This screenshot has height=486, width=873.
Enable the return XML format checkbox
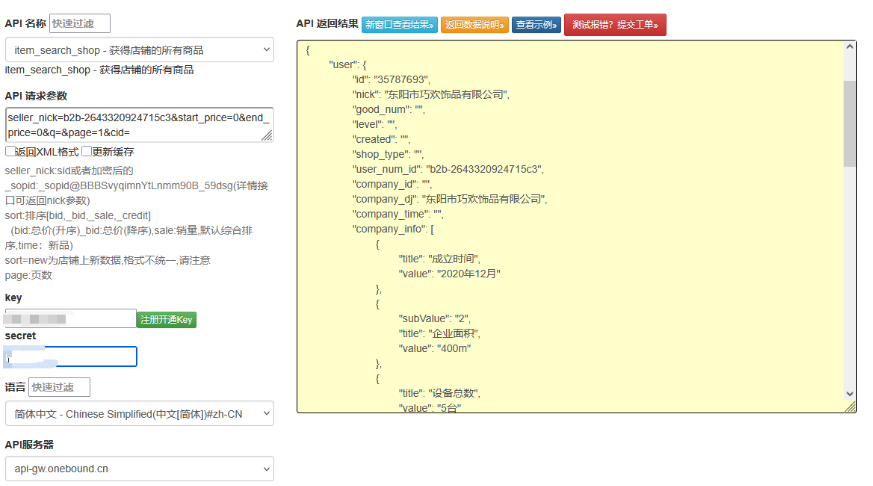click(10, 151)
